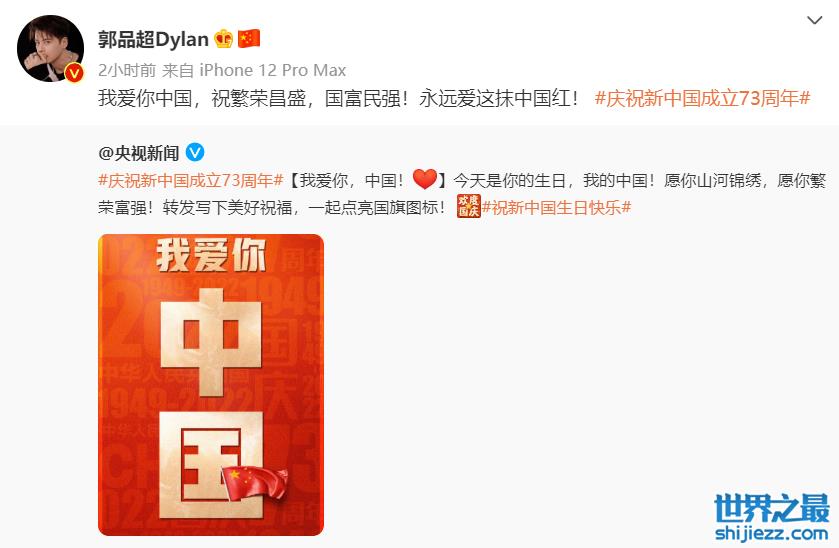Open the 郭品超Dylan username link

point(153,39)
